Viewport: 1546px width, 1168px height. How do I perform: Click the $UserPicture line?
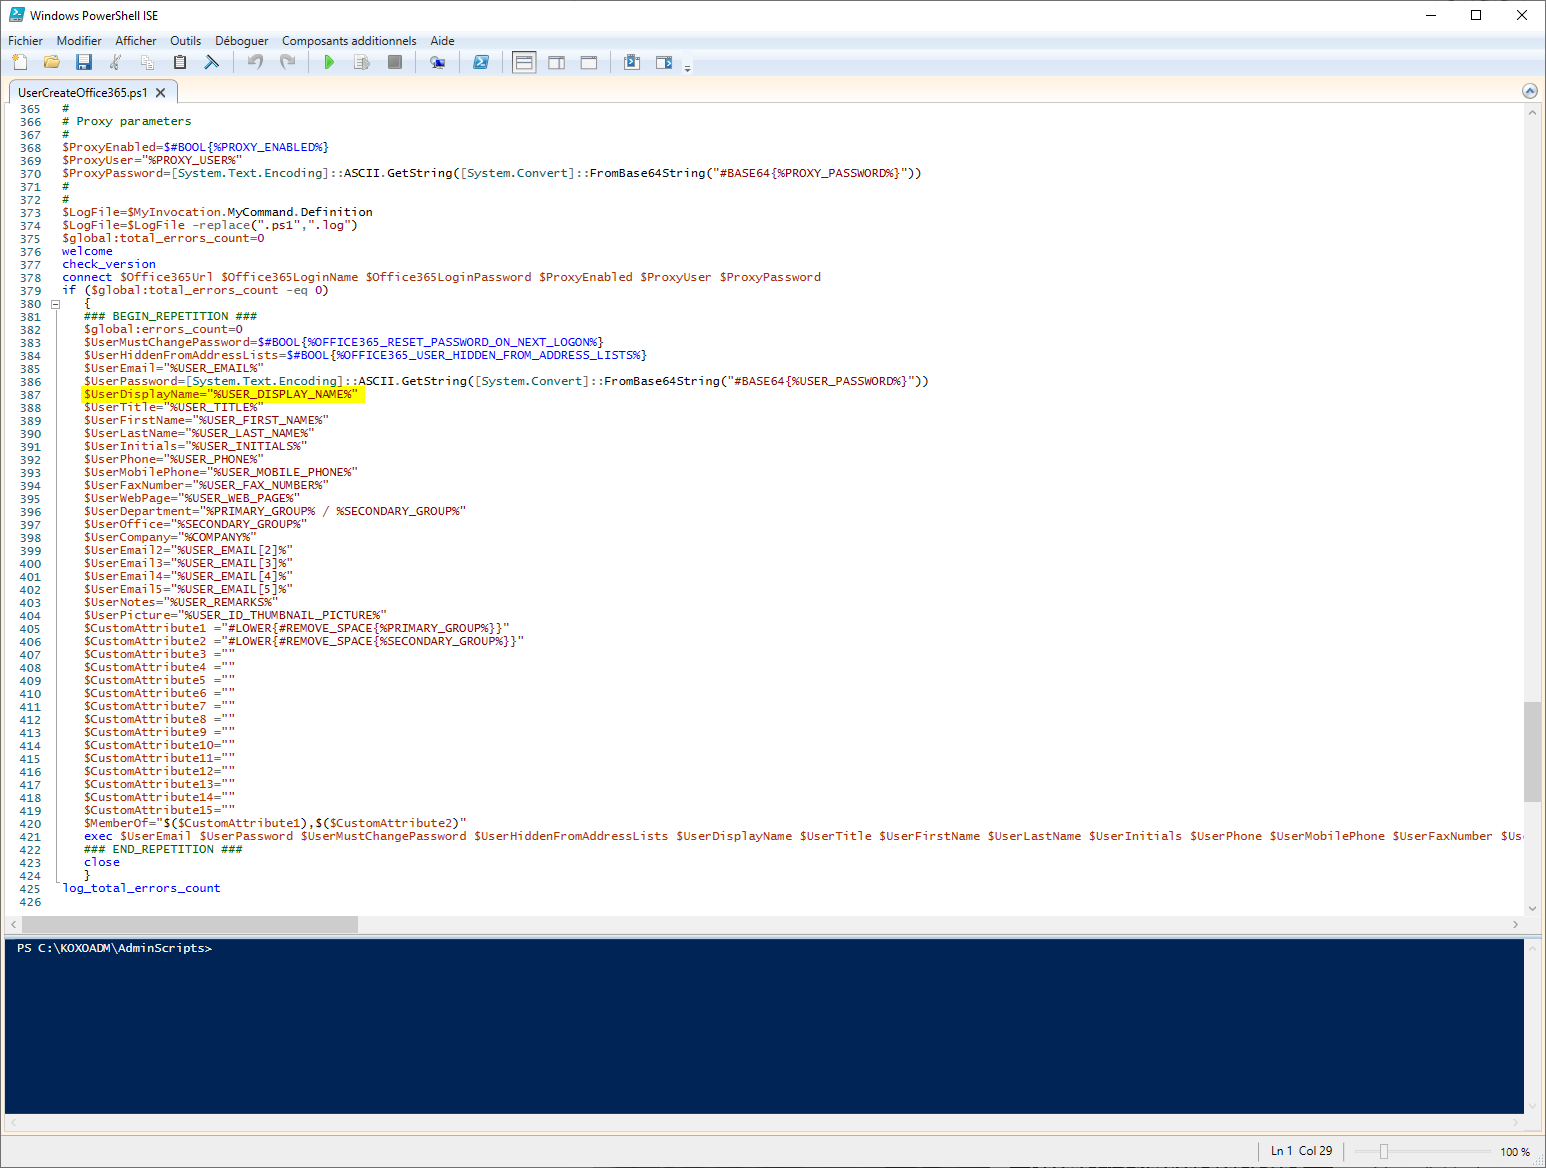235,615
